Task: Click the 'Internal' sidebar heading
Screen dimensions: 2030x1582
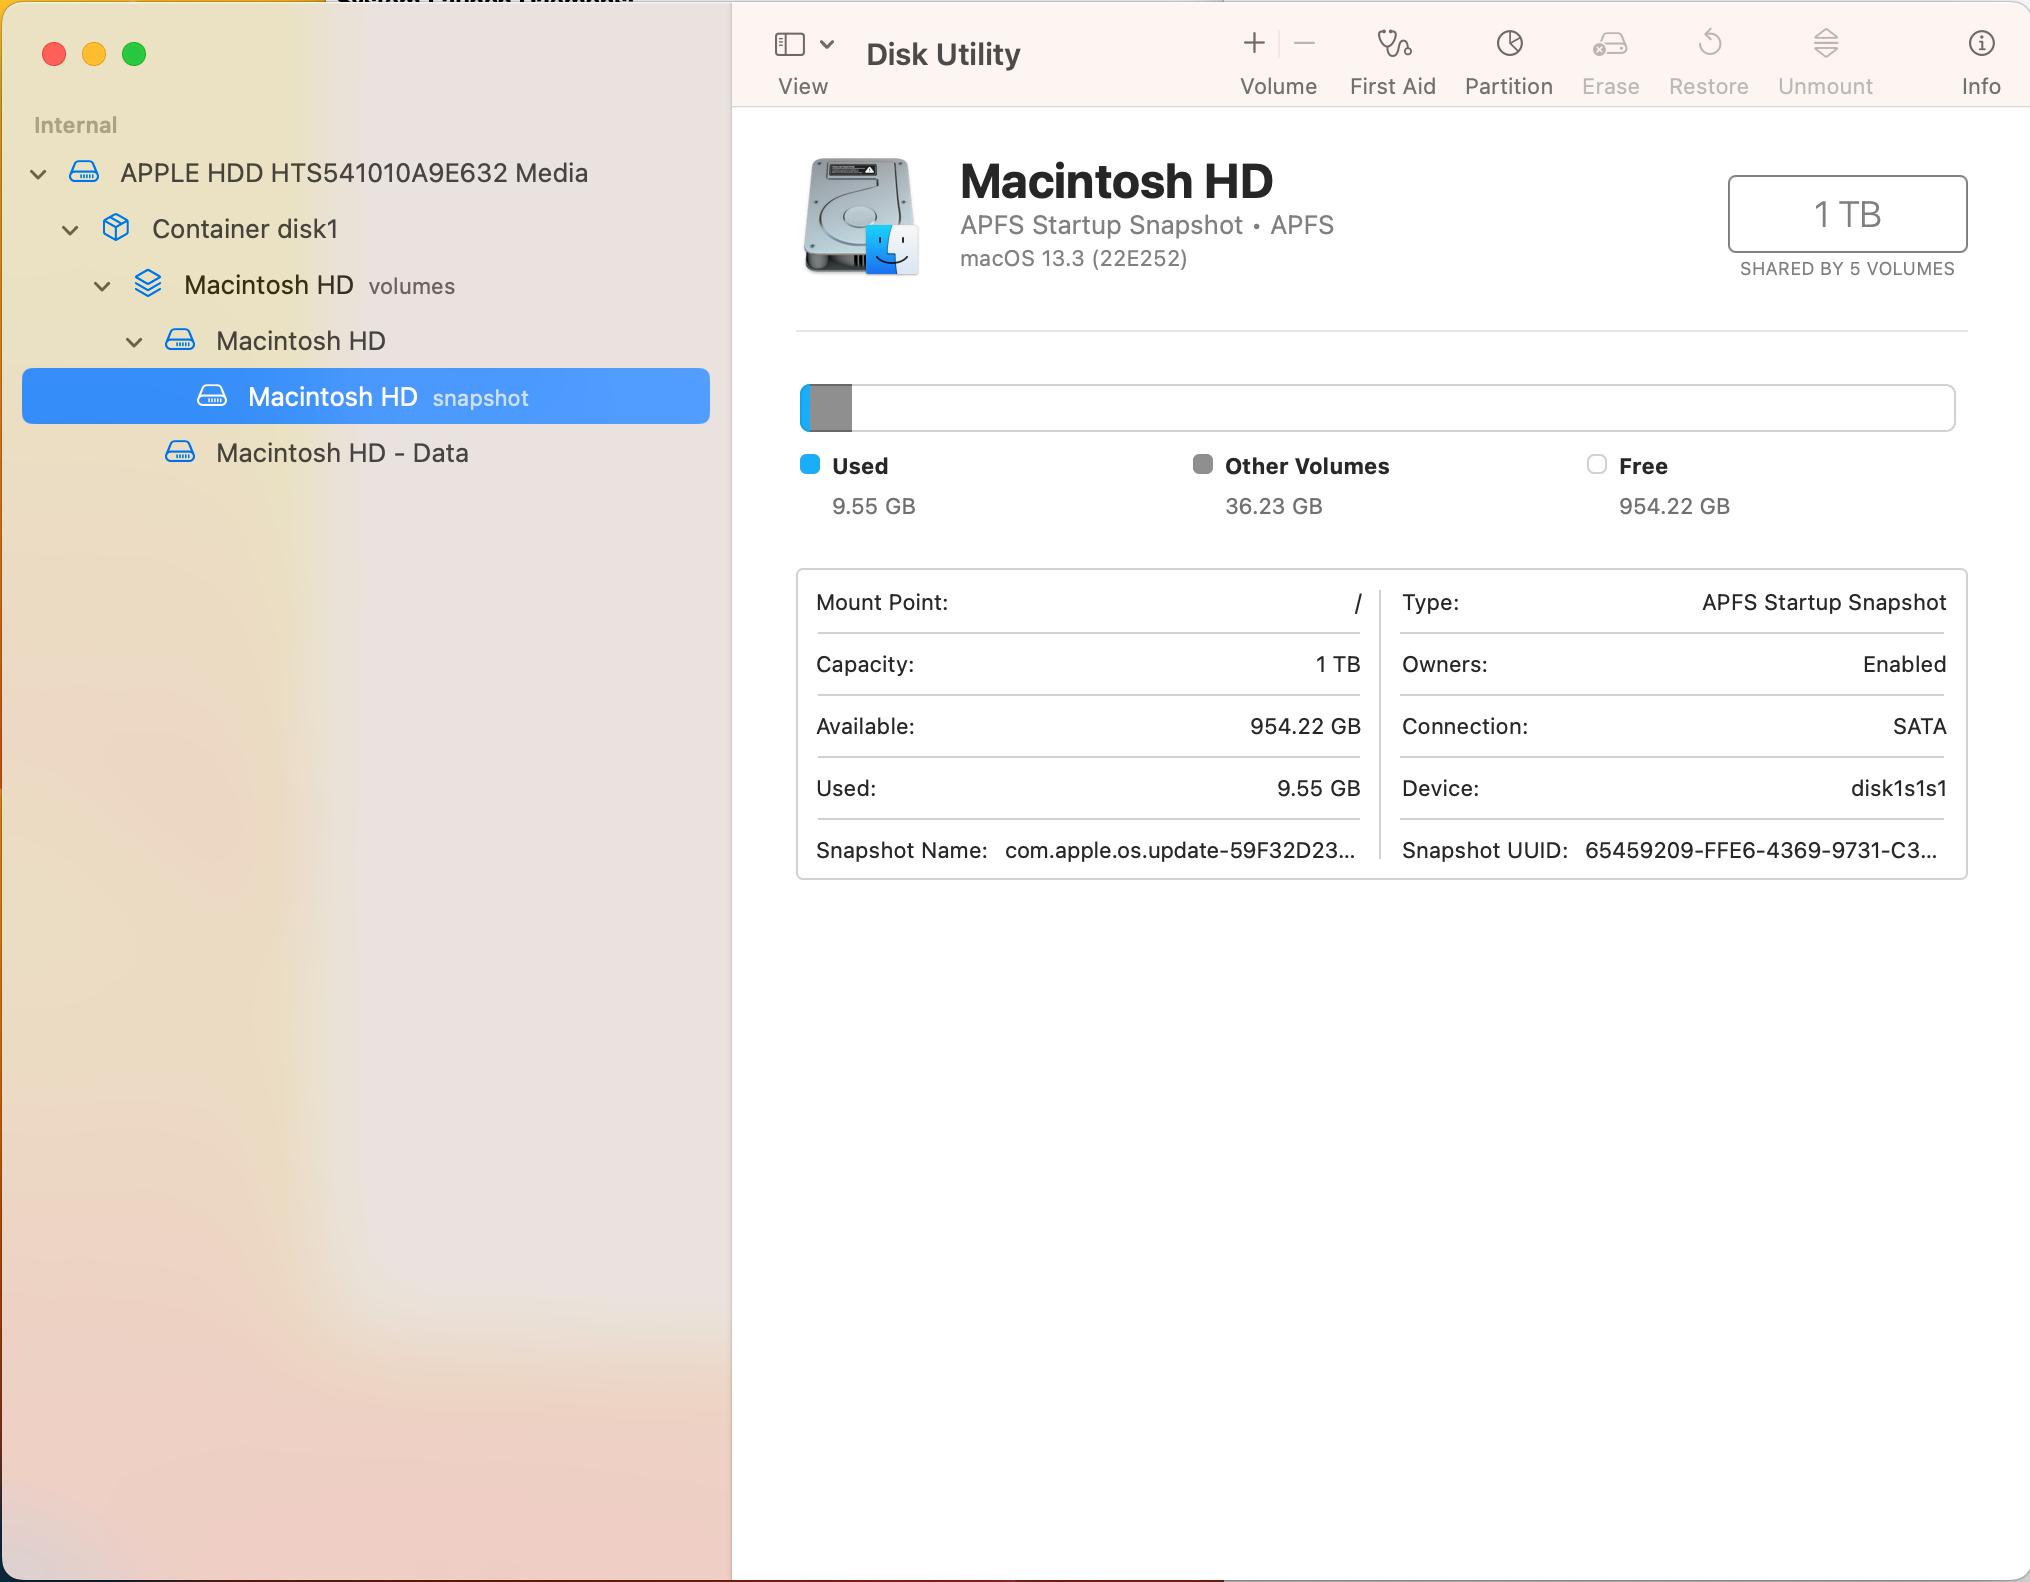Action: 75,125
